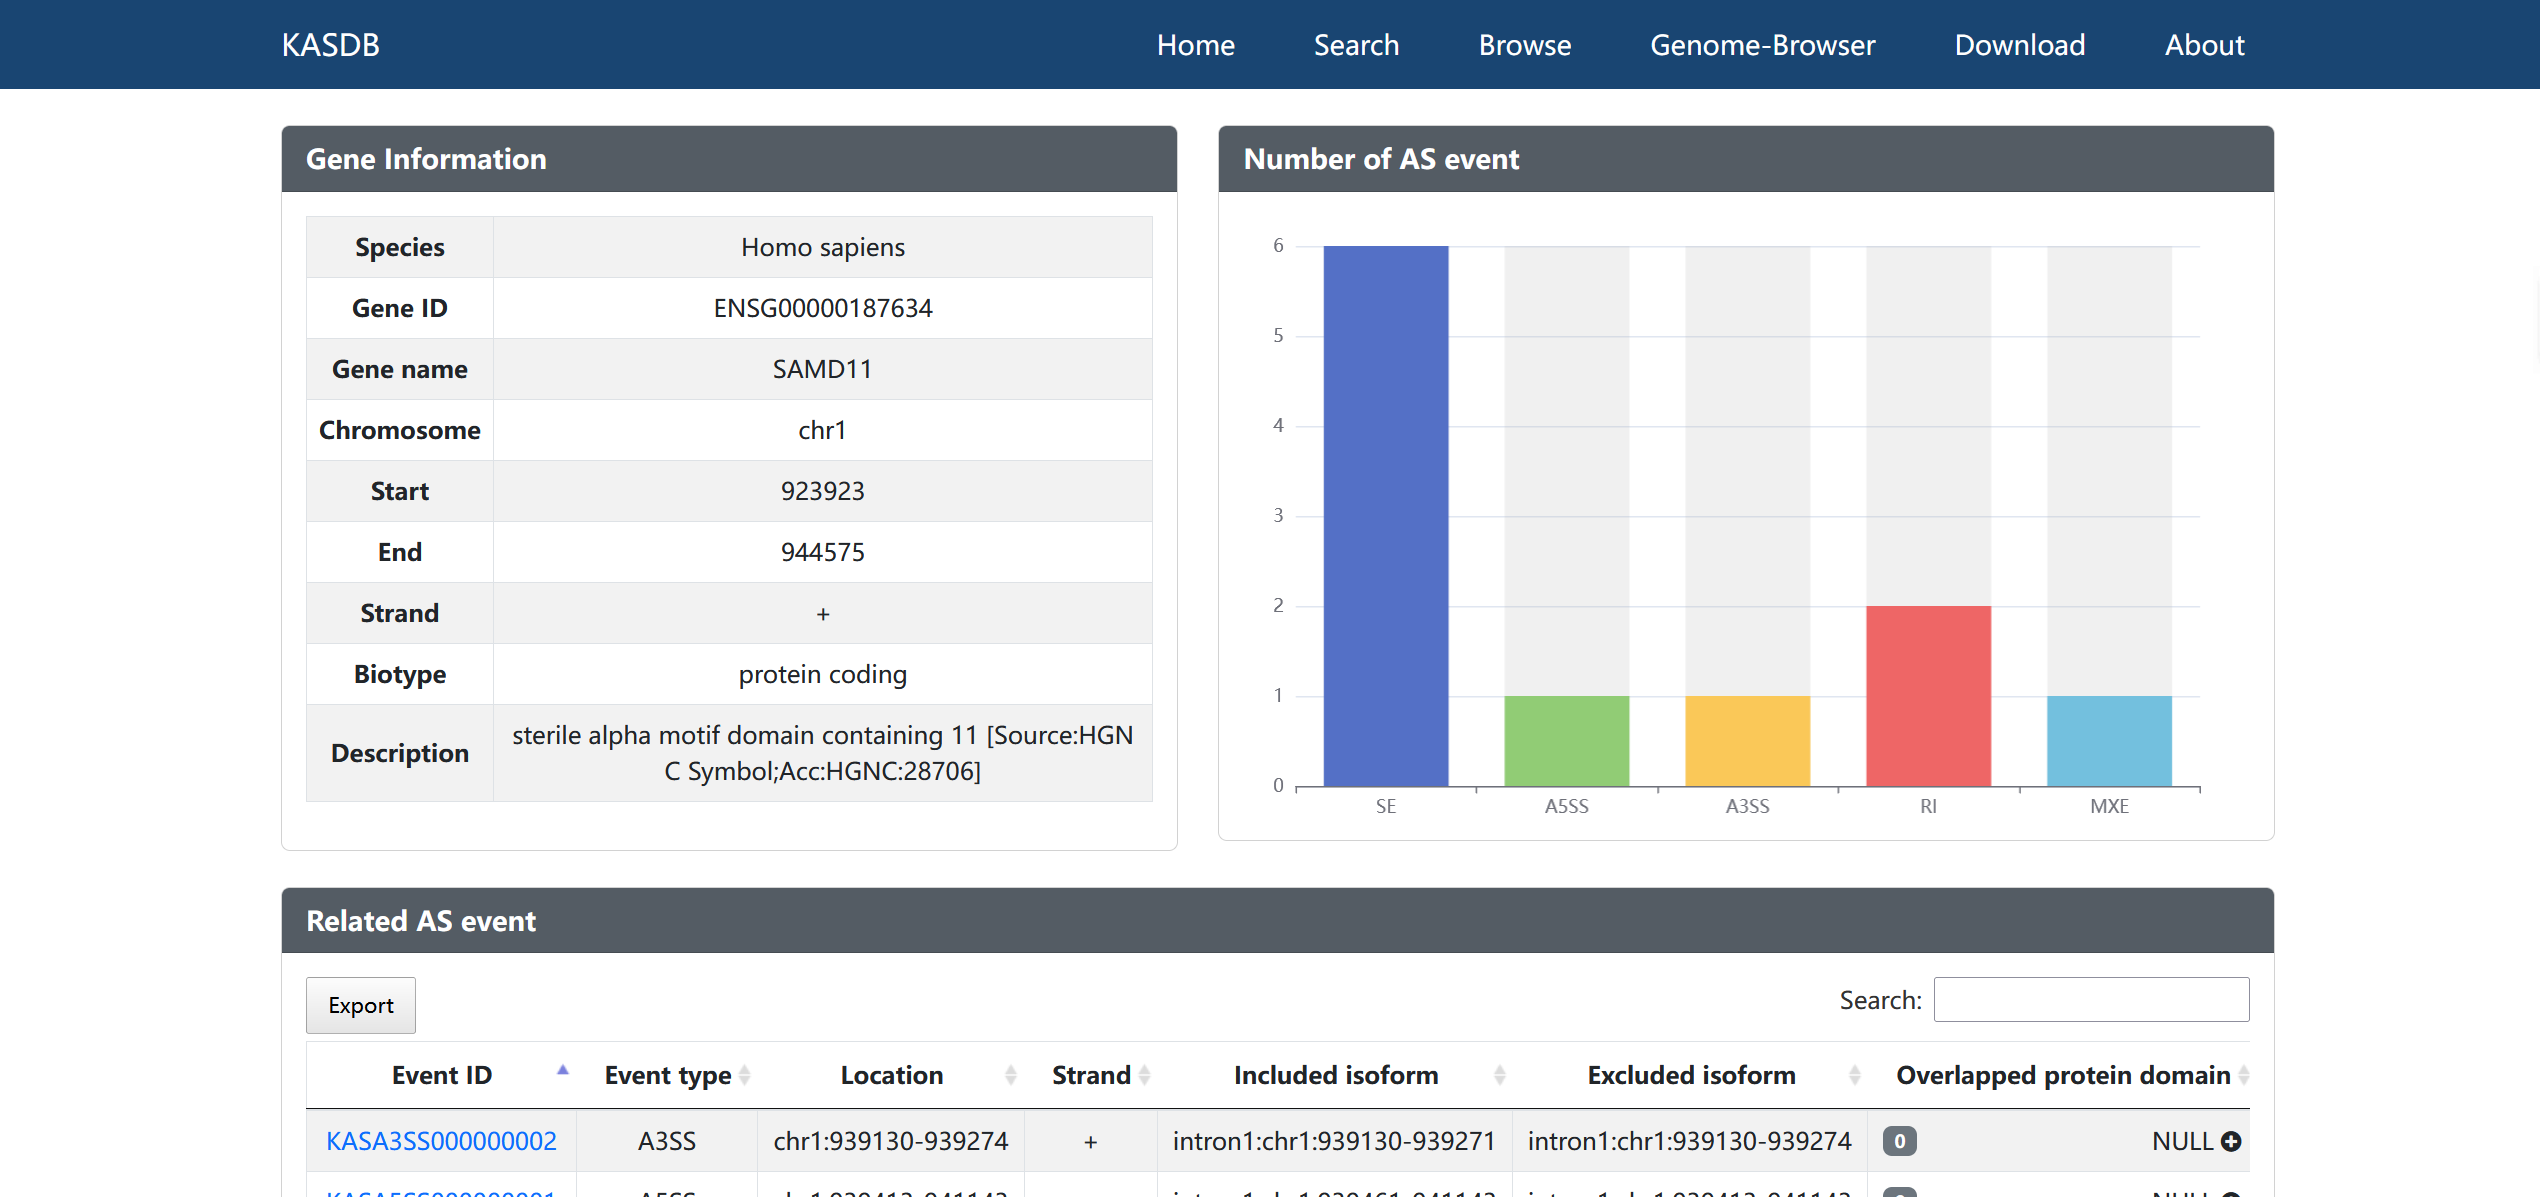Sort by Excluded isoform arrows
The width and height of the screenshot is (2540, 1197).
pyautogui.click(x=1854, y=1076)
